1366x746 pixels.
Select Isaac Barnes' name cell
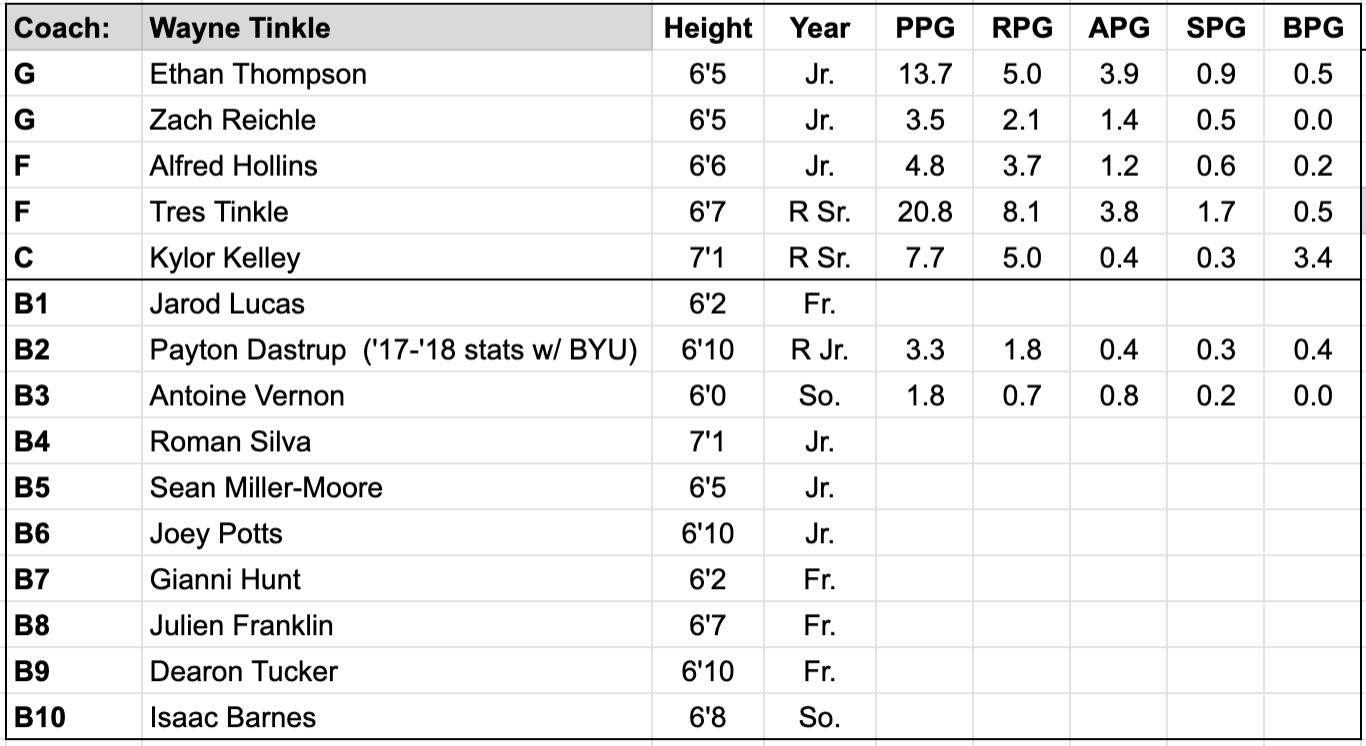396,718
